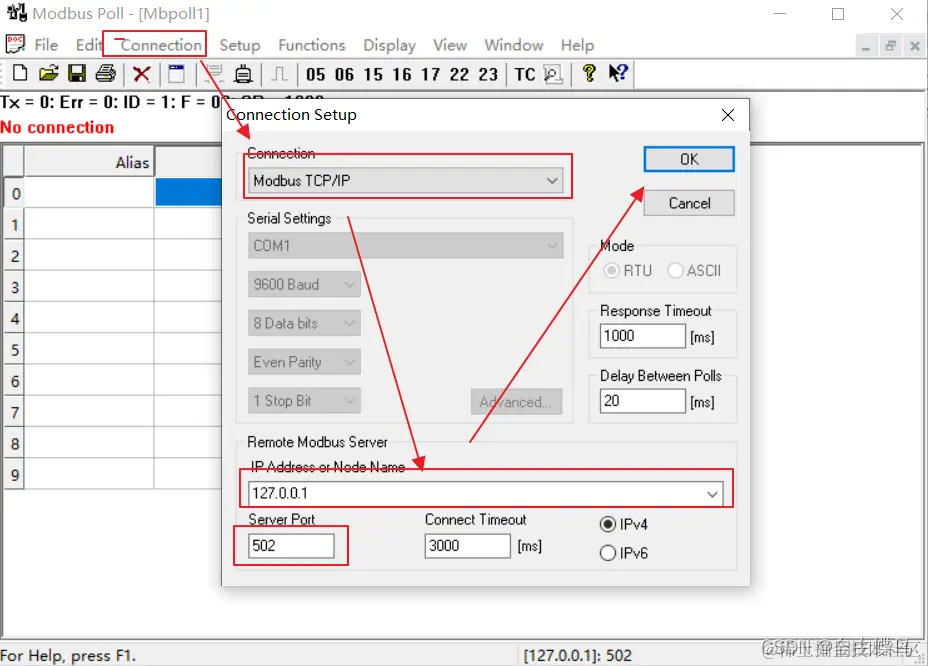The image size is (928, 666).
Task: Click Cancel in Connection Setup
Action: tap(689, 203)
